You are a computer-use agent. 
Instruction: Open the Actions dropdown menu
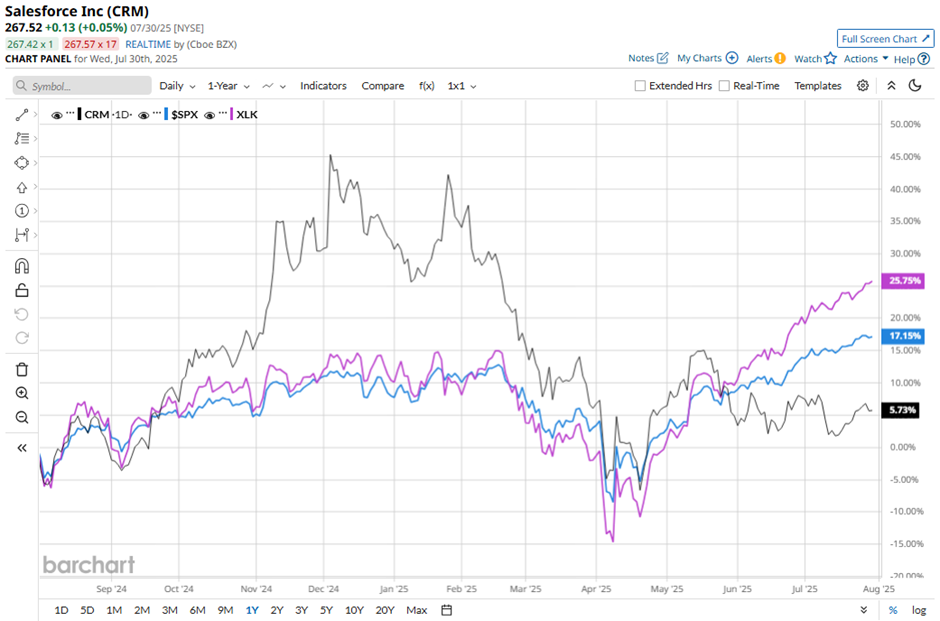[866, 59]
